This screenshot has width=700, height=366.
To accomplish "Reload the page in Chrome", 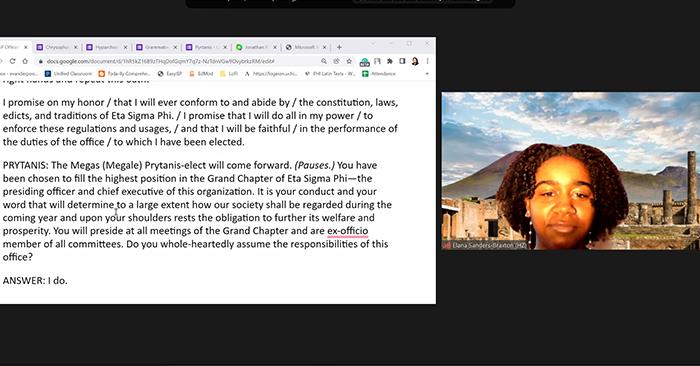I will 12,61.
